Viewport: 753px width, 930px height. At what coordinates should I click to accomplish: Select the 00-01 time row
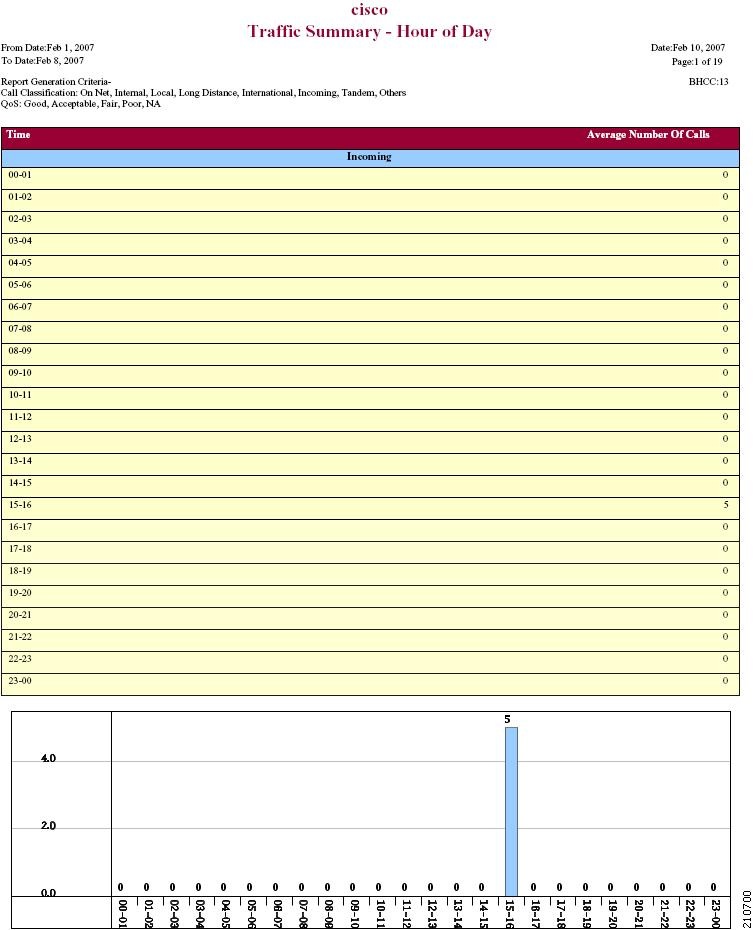click(370, 179)
